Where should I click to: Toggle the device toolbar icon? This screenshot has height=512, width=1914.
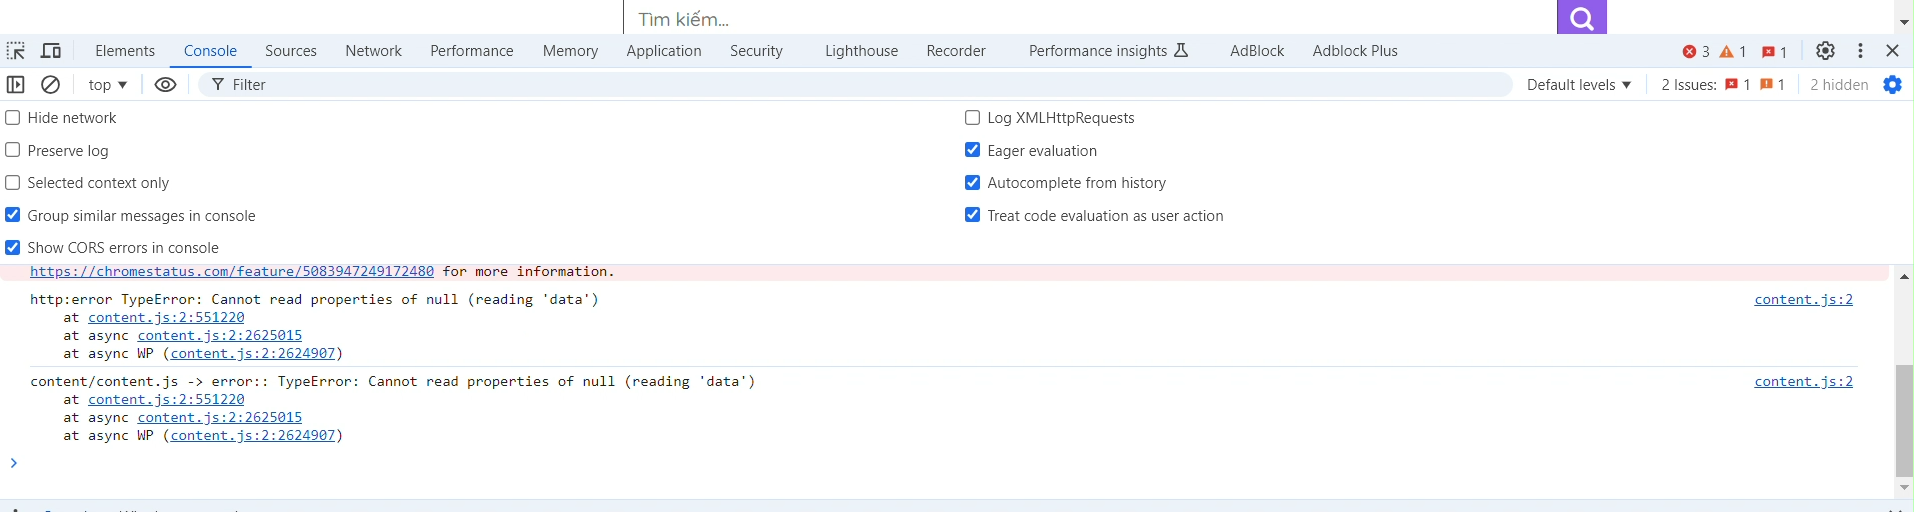pyautogui.click(x=51, y=51)
